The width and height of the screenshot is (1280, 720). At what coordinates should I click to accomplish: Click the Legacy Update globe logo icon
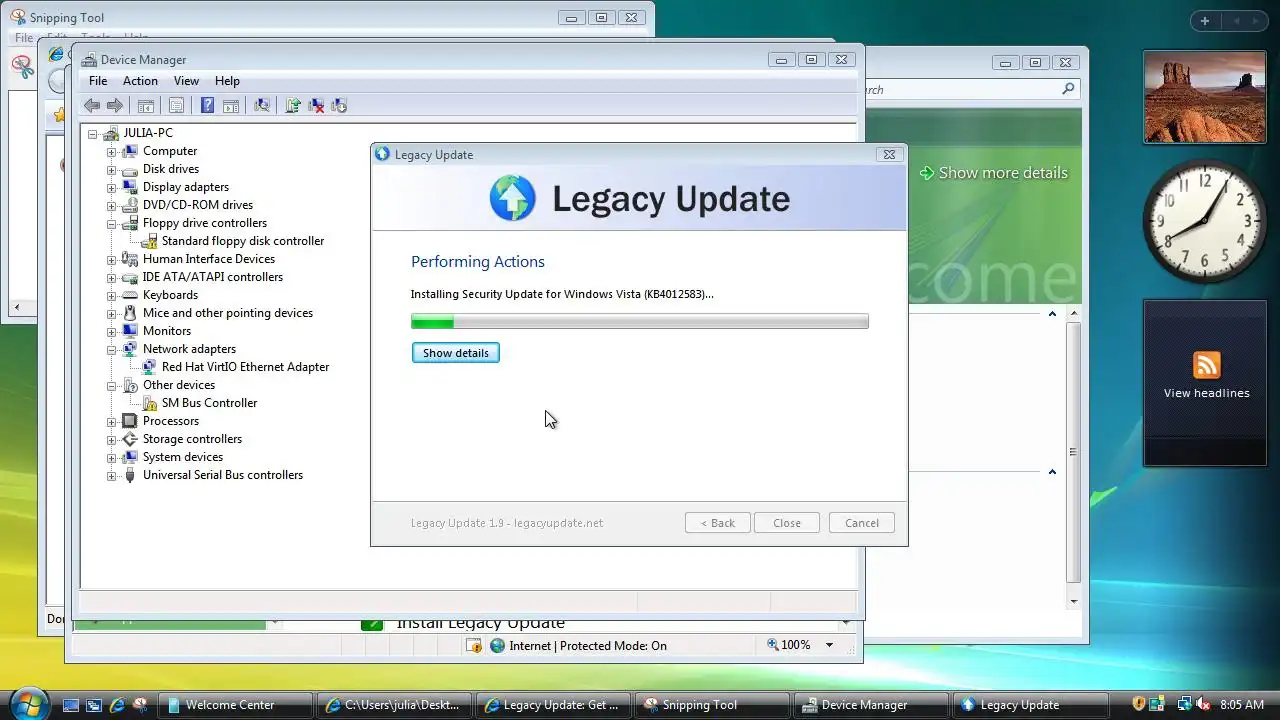513,198
